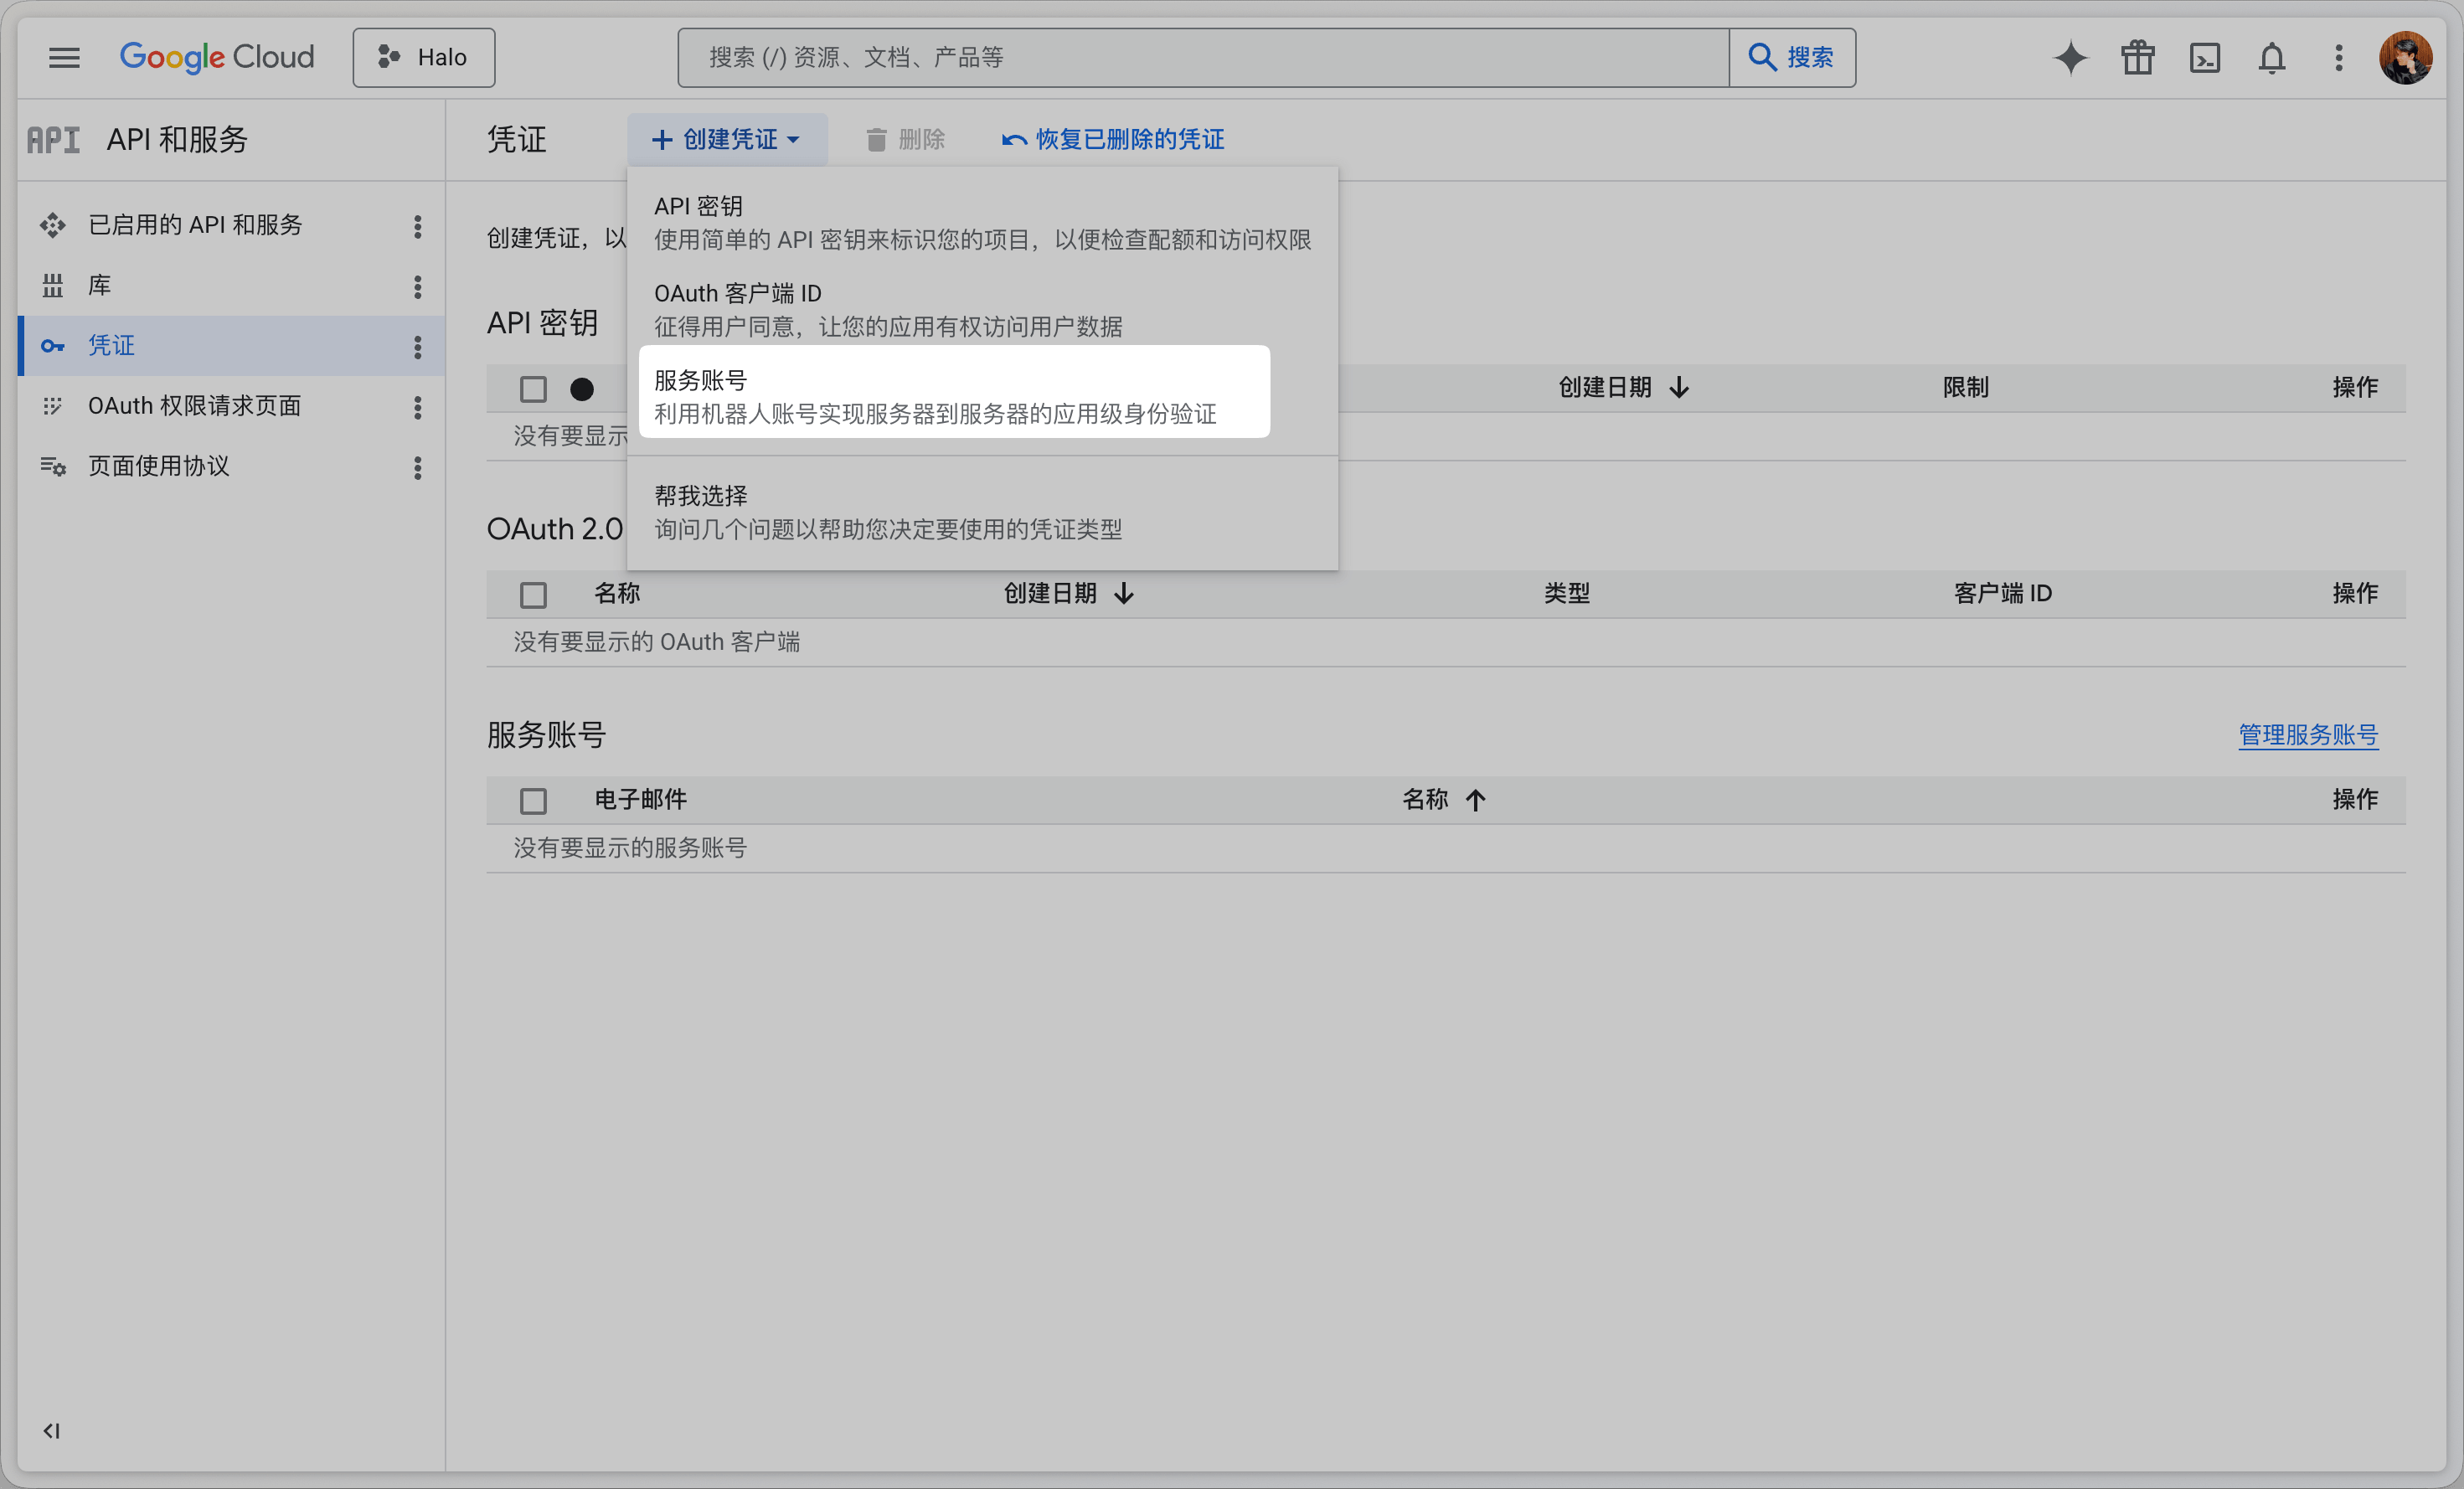Screen dimensions: 2464x1489
Task: Click the 类型 column header
Action: point(1566,594)
